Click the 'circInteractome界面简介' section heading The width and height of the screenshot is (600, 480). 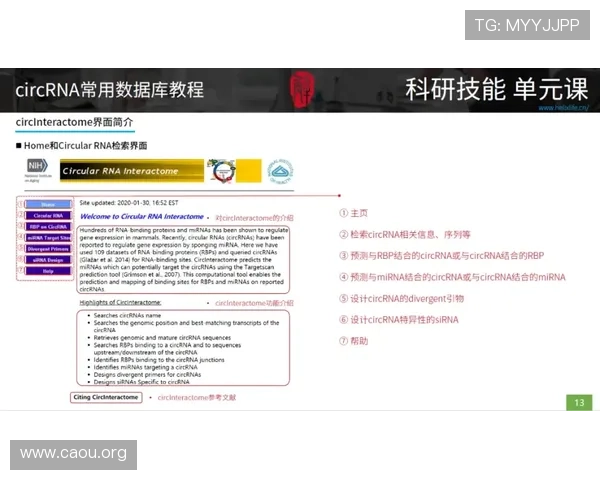point(74,122)
